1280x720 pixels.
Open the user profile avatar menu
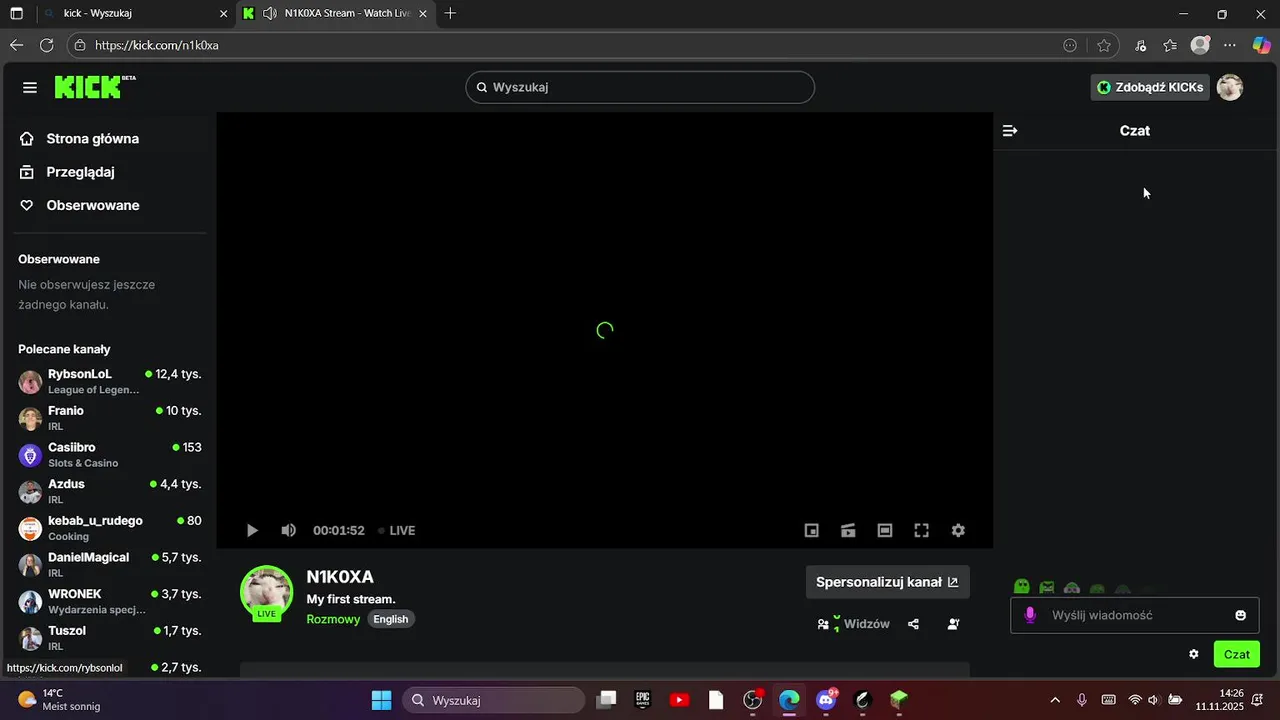[x=1230, y=87]
